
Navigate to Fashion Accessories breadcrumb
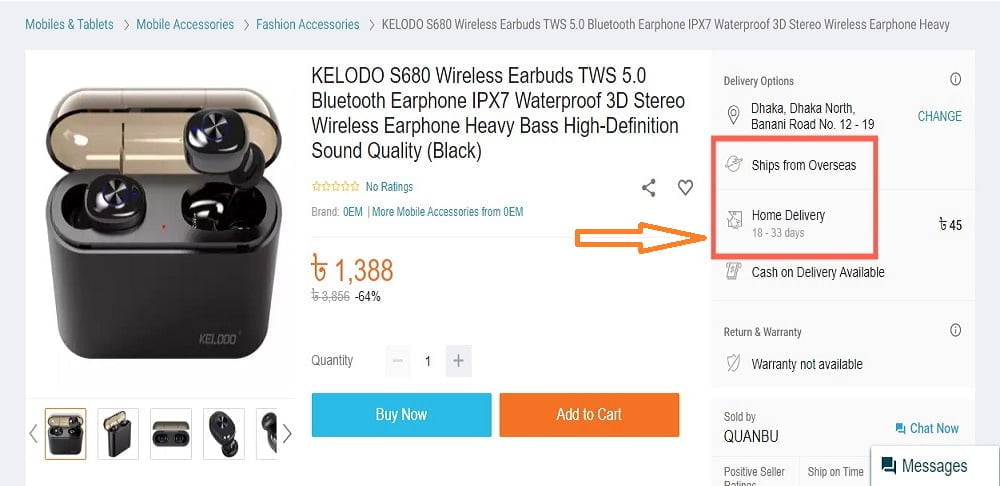(307, 24)
